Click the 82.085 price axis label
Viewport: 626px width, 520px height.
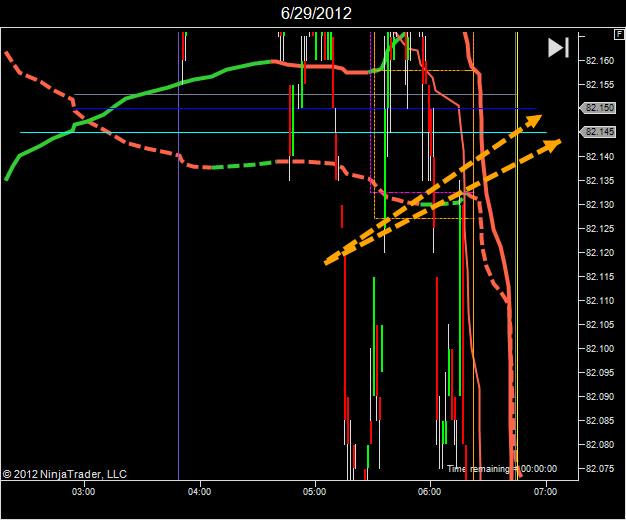[600, 420]
